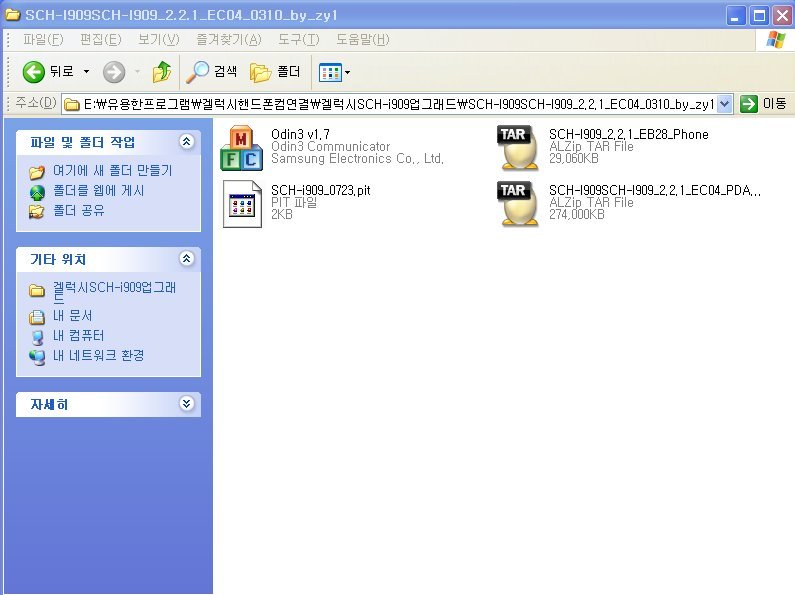
Task: Collapse the 기타 위치 panel
Action: point(187,258)
